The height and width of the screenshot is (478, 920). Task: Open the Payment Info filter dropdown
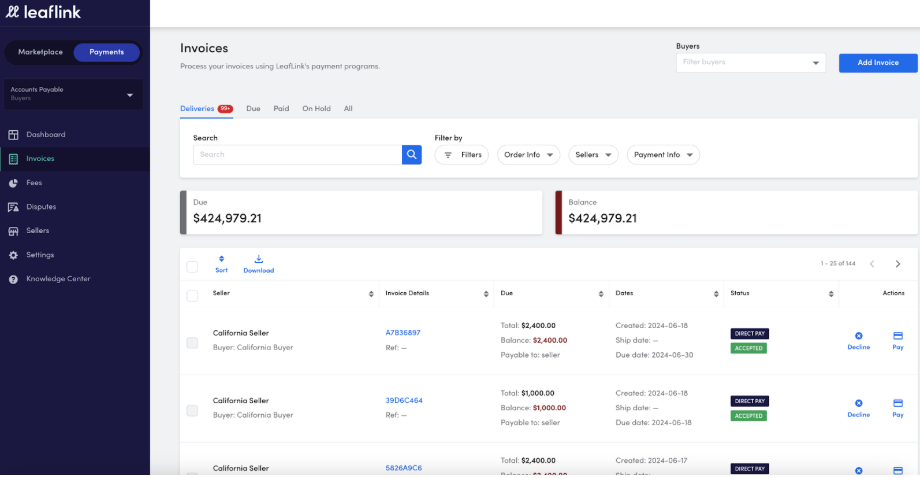tap(663, 155)
